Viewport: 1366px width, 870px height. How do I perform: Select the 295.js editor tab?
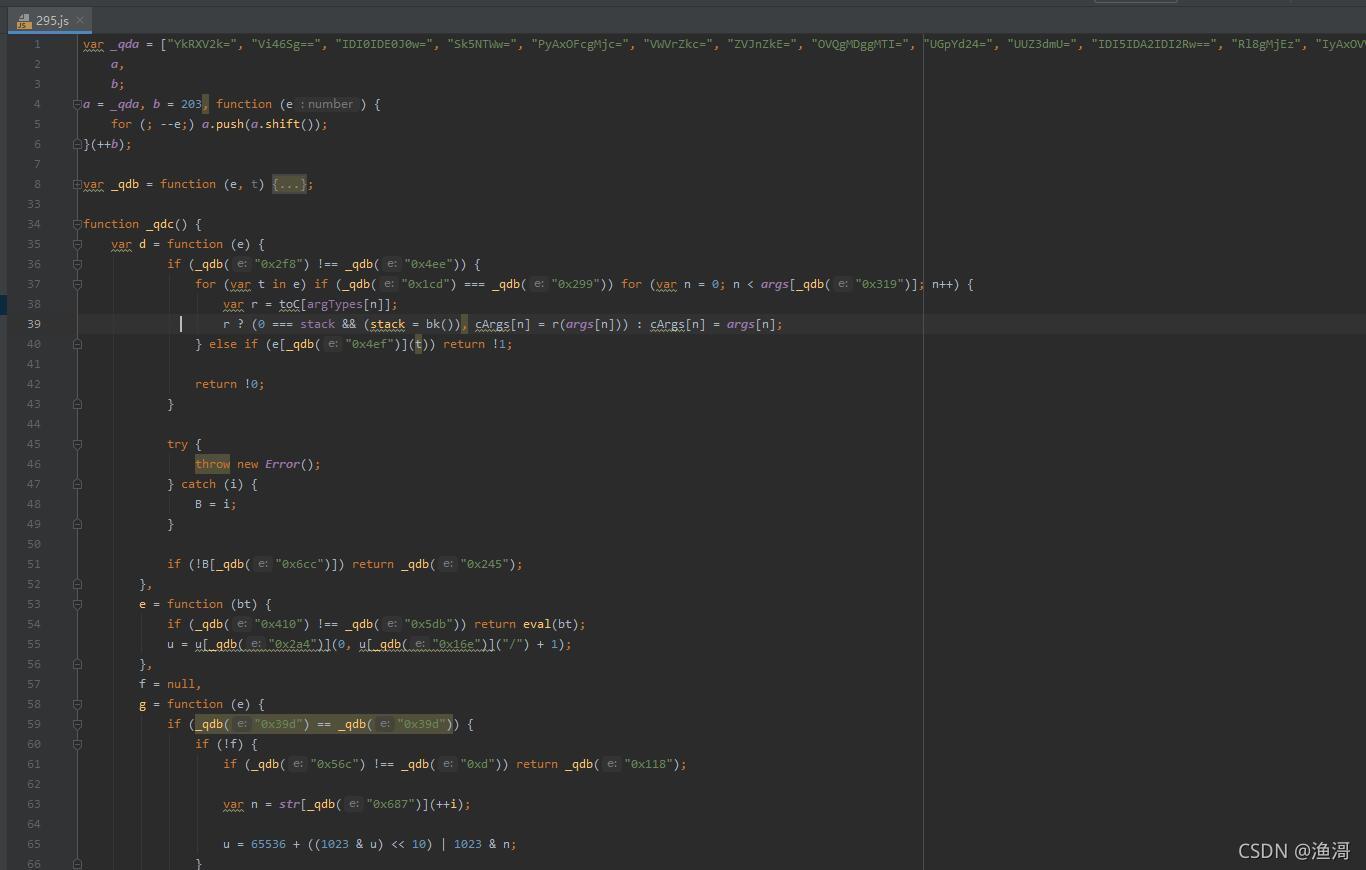coord(50,20)
